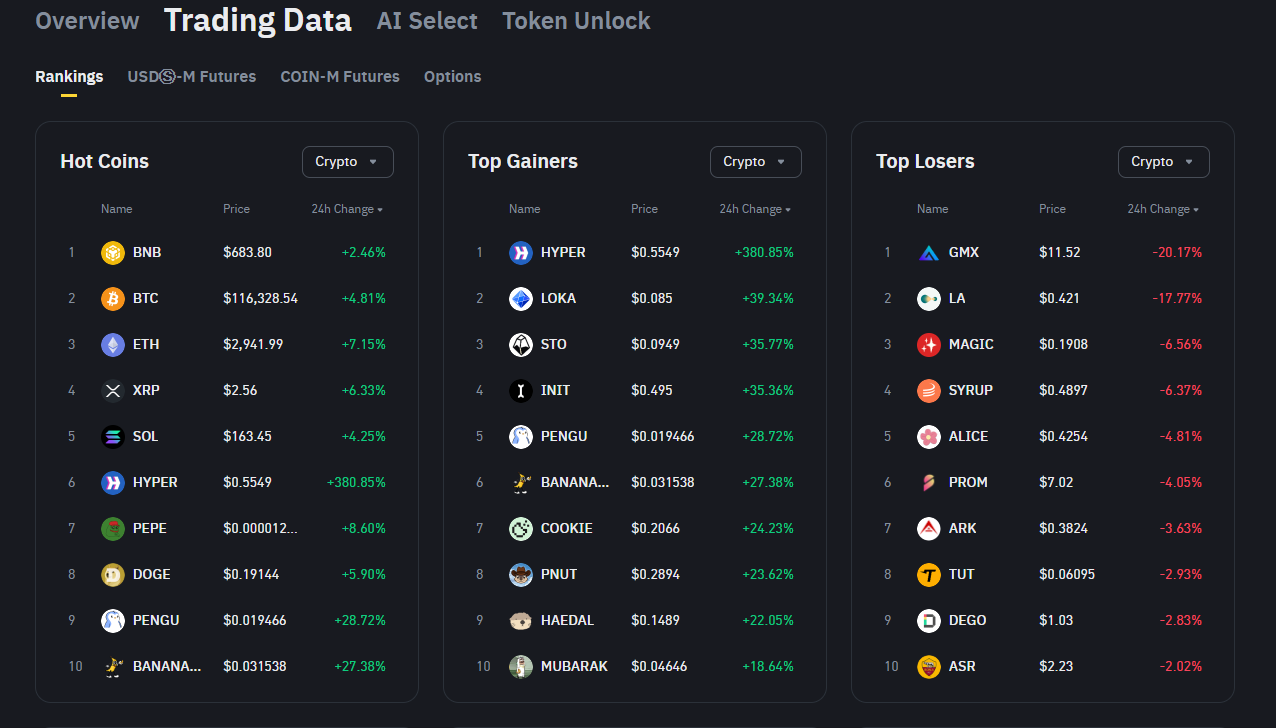Image resolution: width=1276 pixels, height=728 pixels.
Task: Sort Hot Coins by 24h Change
Action: [x=347, y=210]
